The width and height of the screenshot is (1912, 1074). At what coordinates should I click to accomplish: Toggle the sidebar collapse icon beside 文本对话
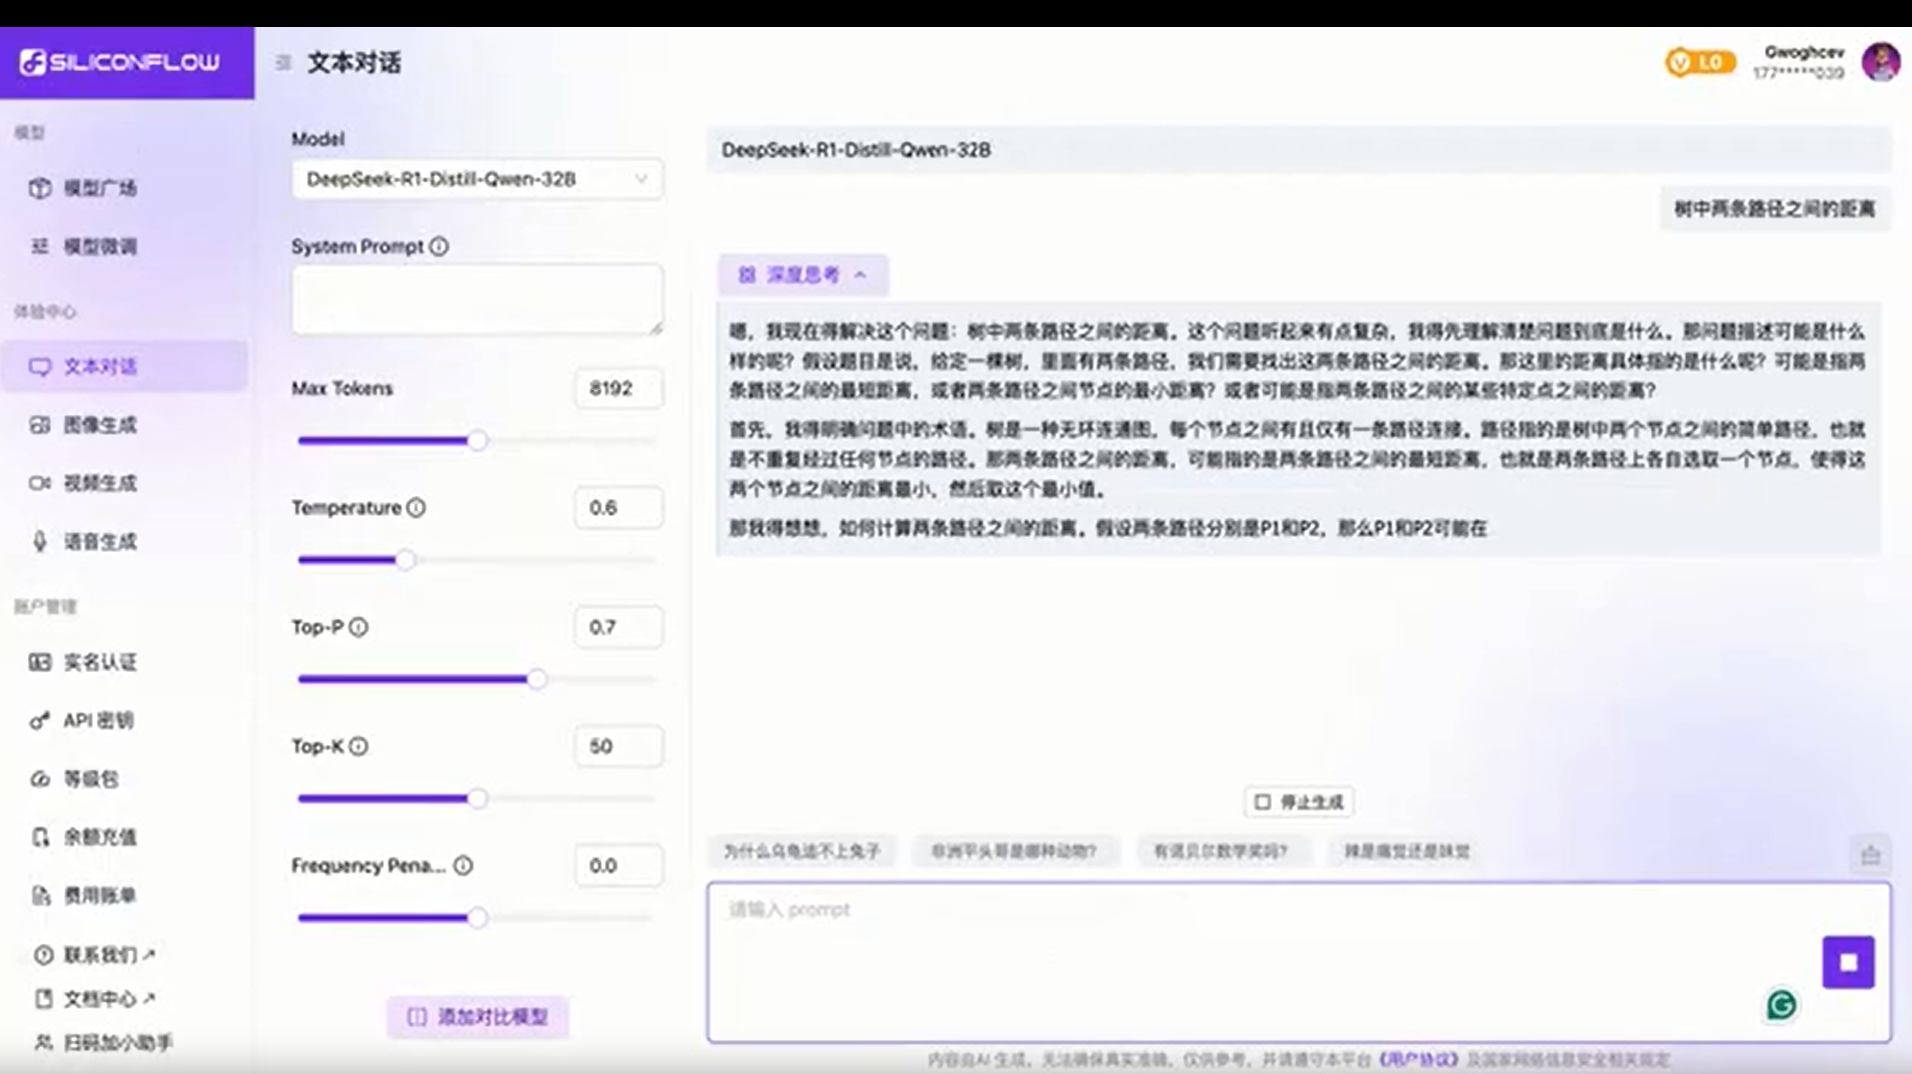pyautogui.click(x=283, y=63)
